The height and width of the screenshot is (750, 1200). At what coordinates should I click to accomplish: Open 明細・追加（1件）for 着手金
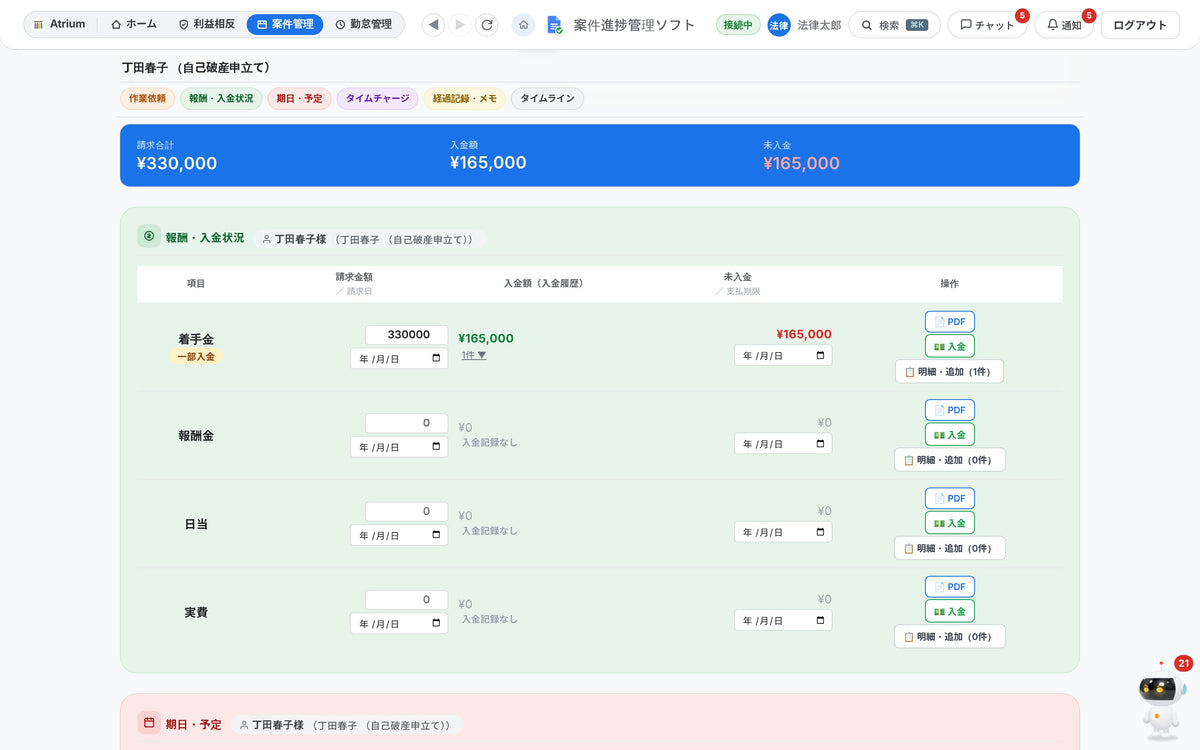(x=949, y=371)
